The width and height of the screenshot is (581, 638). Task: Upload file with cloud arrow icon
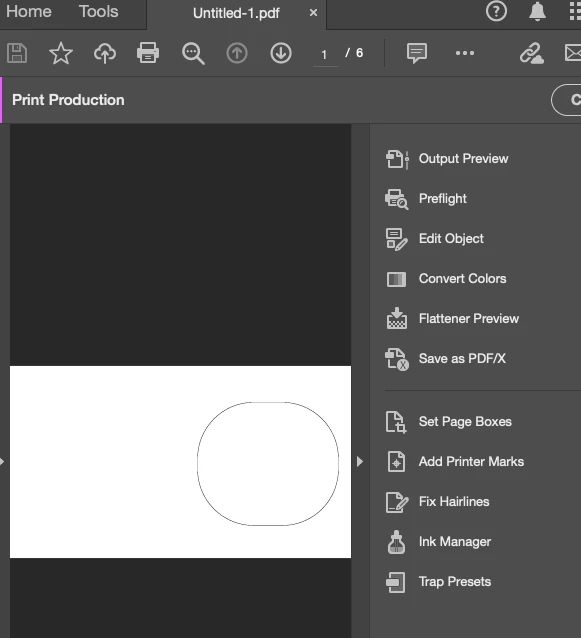[105, 53]
